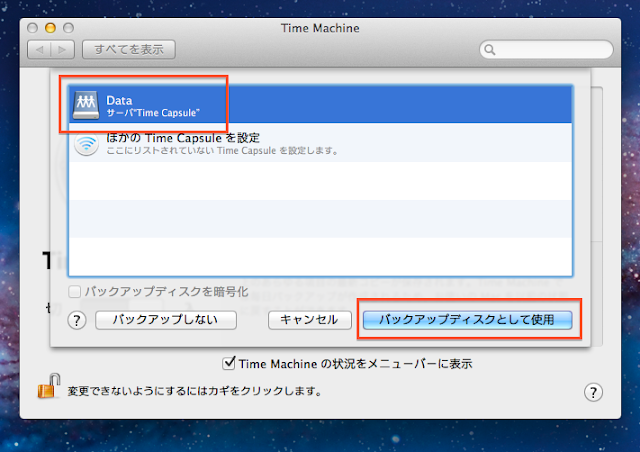Click サーバ"Time Capsule" subtitle
The height and width of the screenshot is (452, 640).
(153, 113)
